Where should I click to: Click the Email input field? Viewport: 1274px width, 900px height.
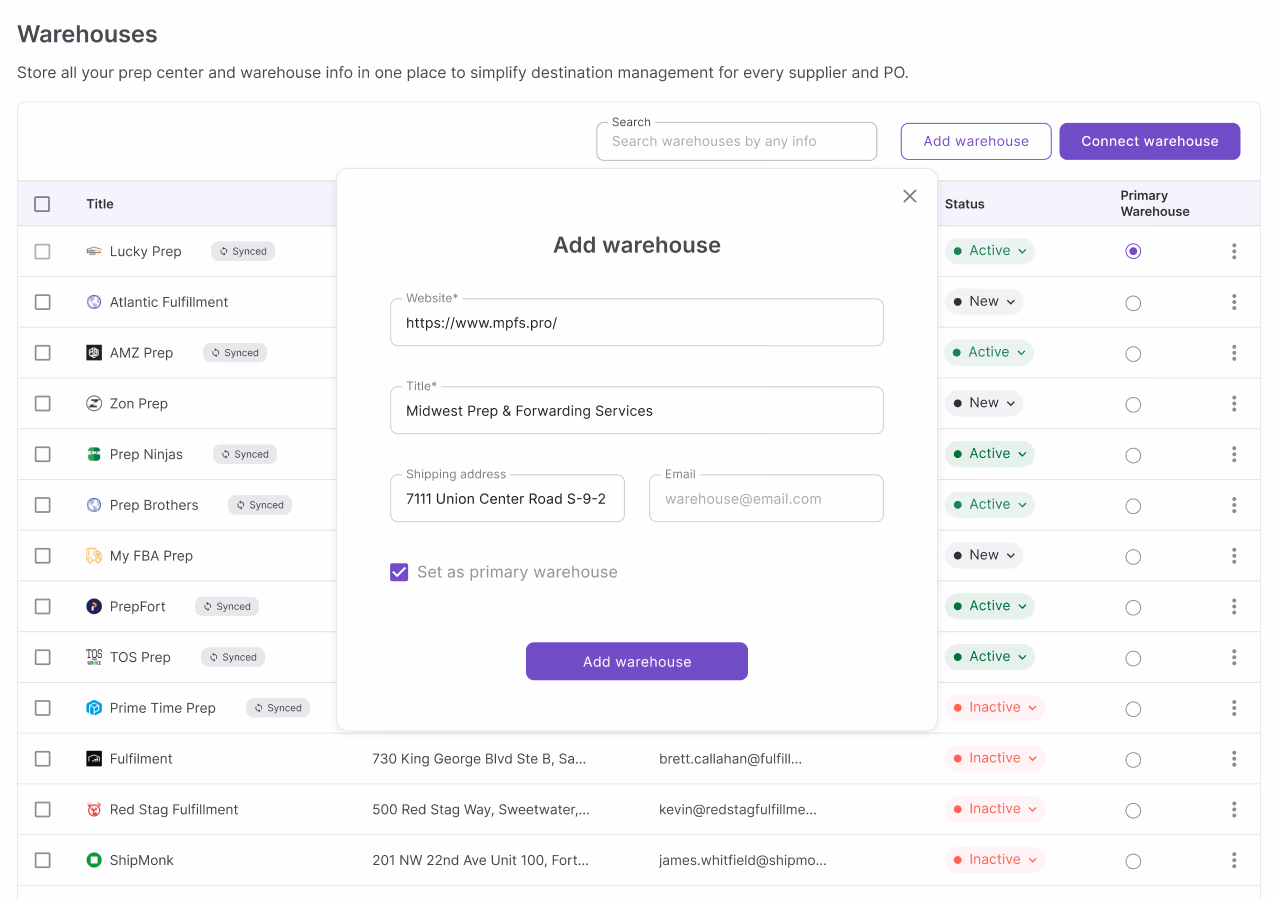tap(766, 499)
